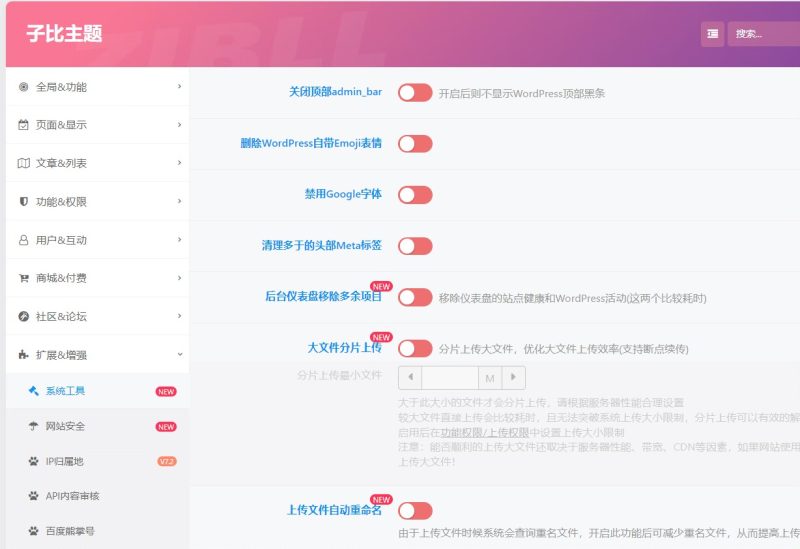Screen dimensions: 800x549
Task: Expand 页面&显示 chevron arrow
Action: point(180,124)
